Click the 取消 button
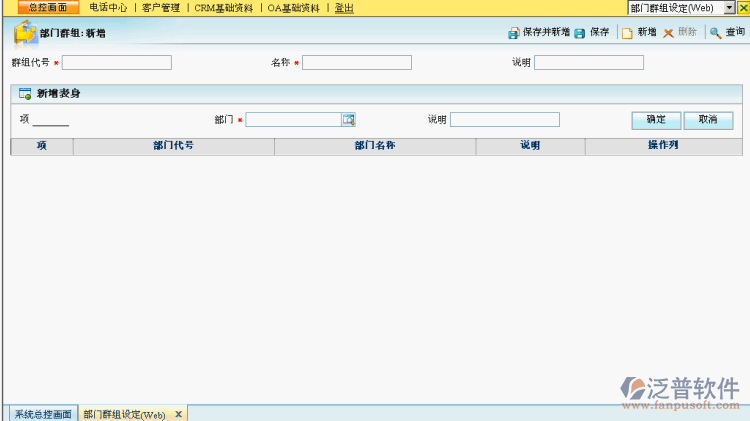Screen dimensions: 750x421 (x=708, y=120)
